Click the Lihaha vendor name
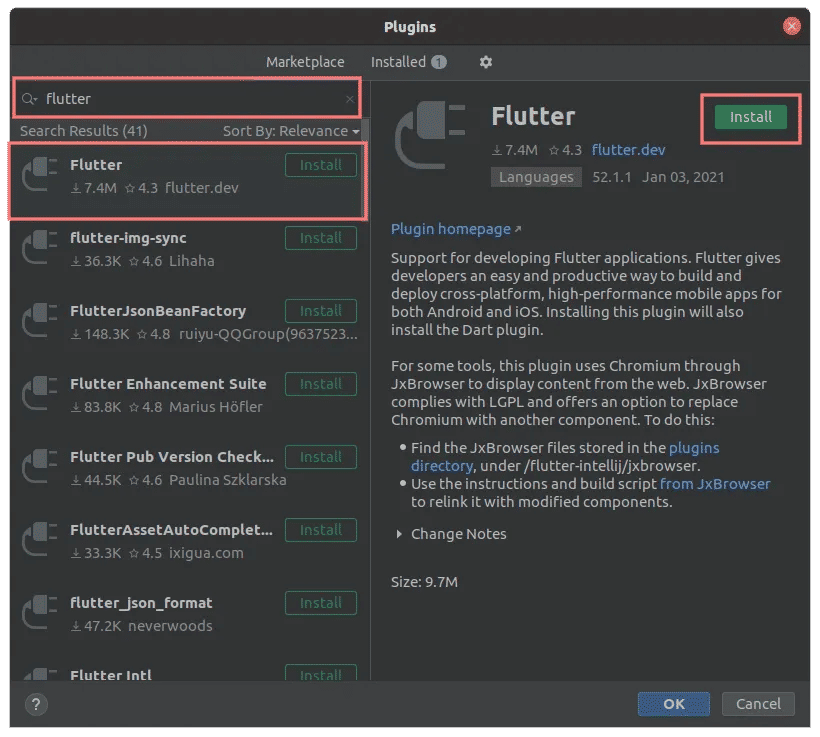Image resolution: width=820 pixels, height=737 pixels. (191, 261)
